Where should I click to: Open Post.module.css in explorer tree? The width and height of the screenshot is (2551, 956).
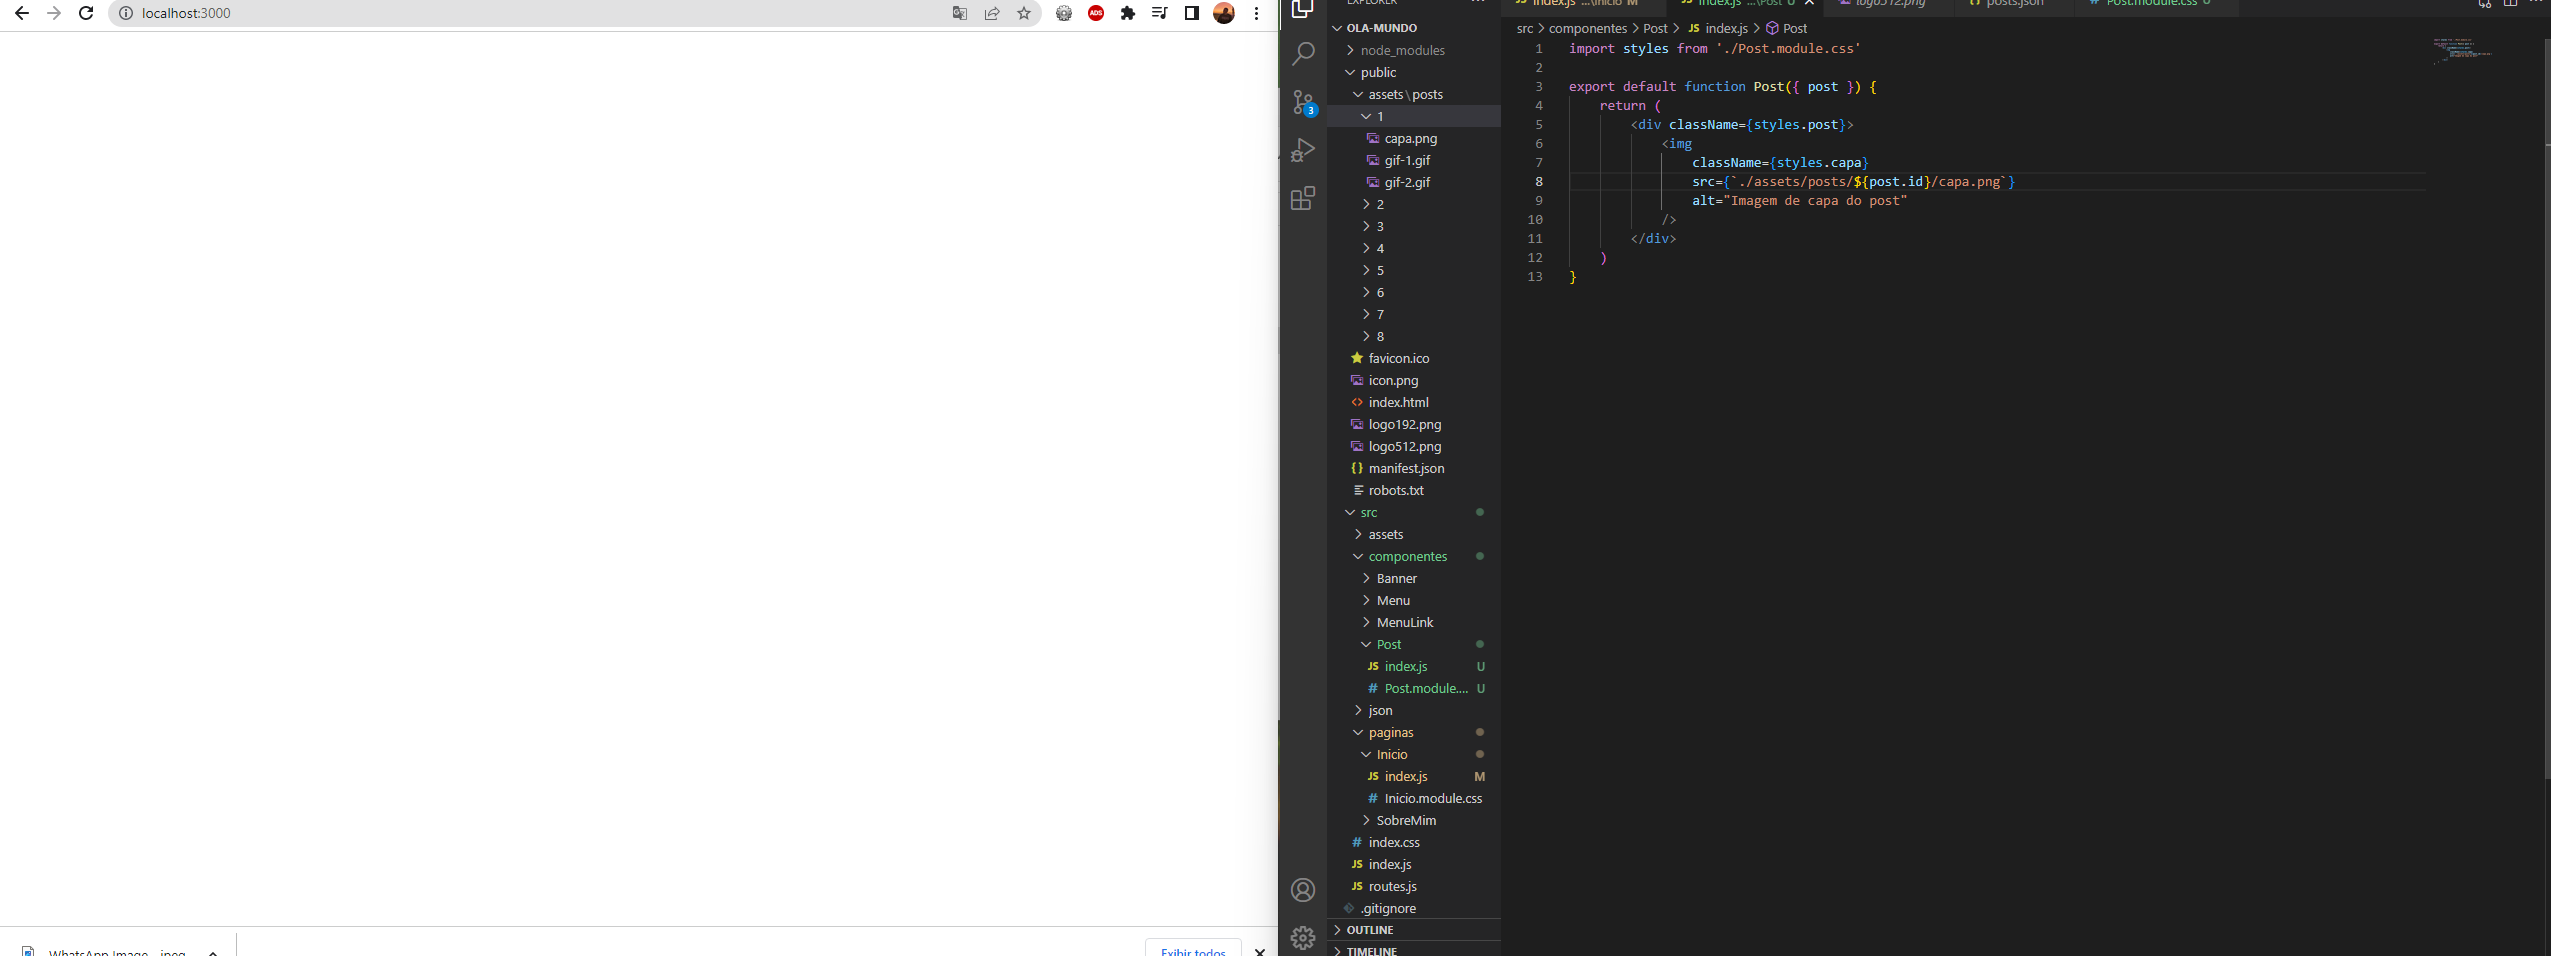(x=1414, y=688)
